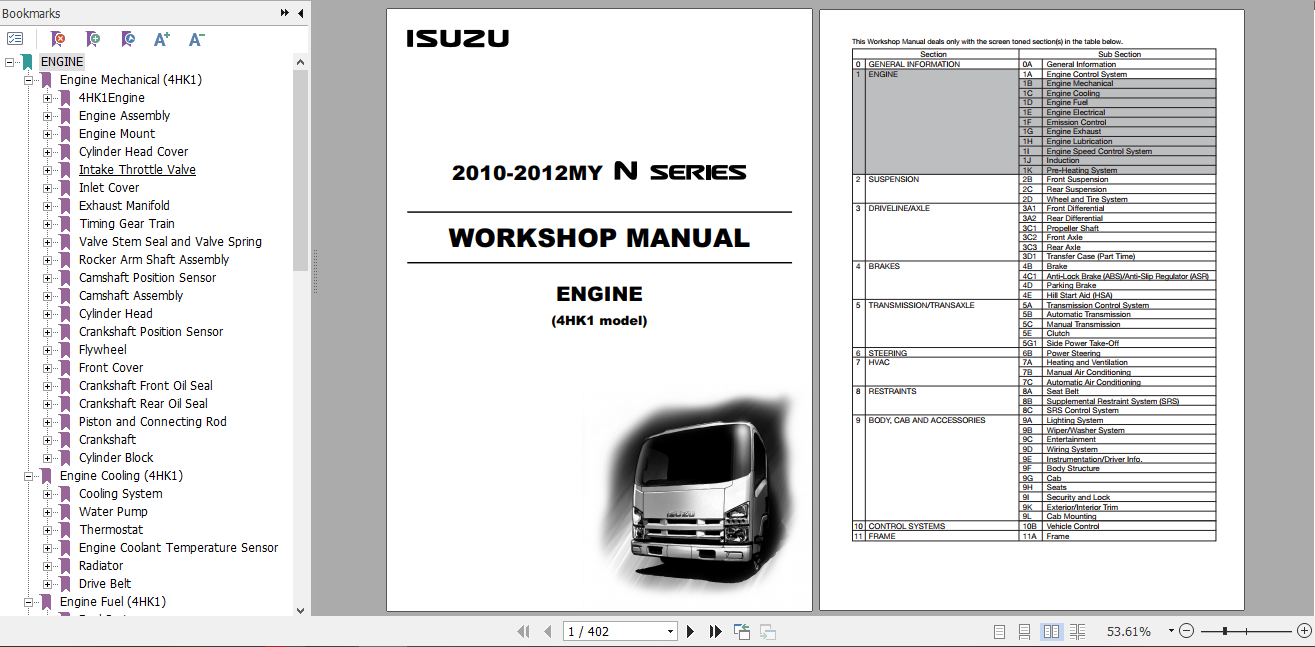The image size is (1315, 647).
Task: Open the Drive Belt bookmark
Action: (105, 584)
